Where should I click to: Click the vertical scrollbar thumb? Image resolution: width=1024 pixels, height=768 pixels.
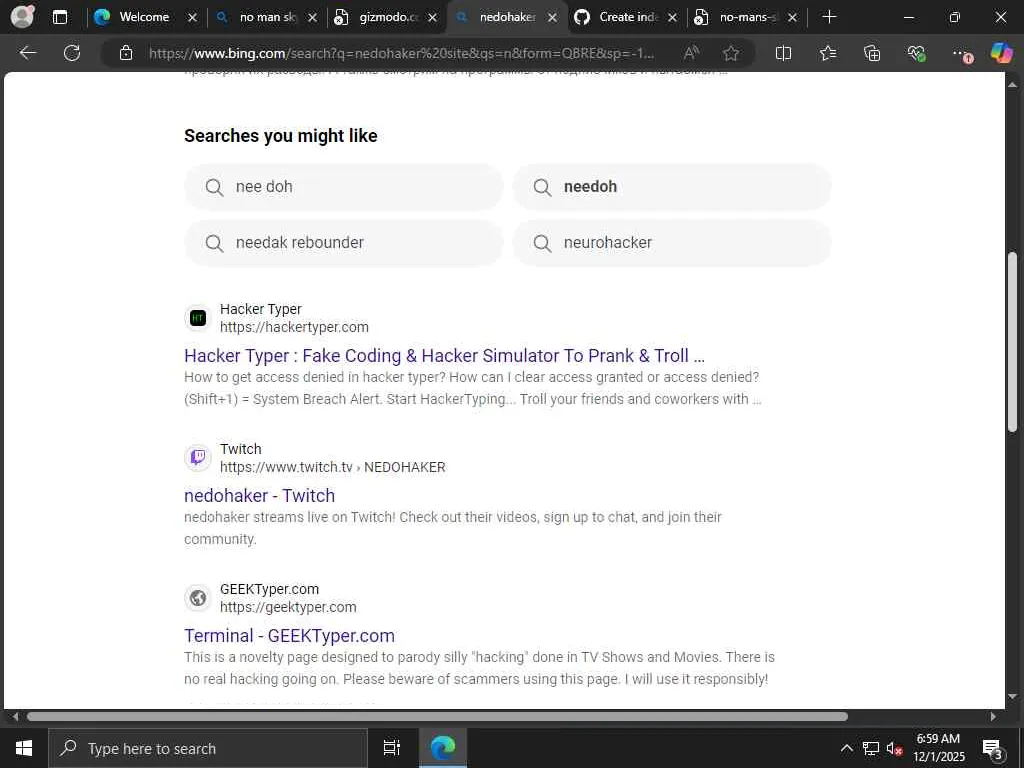point(1012,342)
